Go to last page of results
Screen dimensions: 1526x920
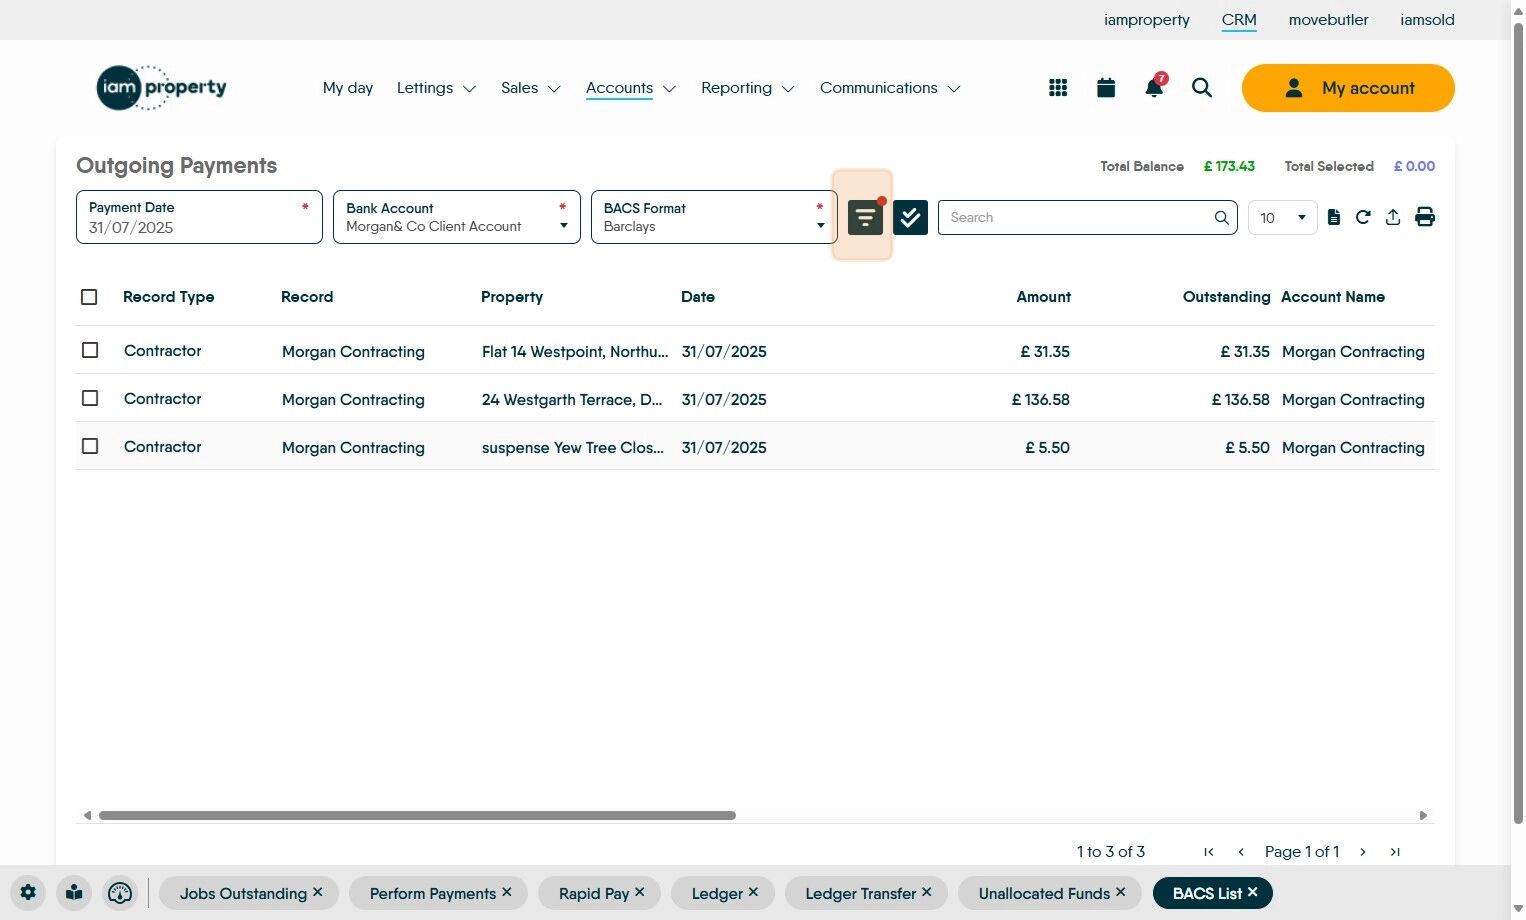click(x=1395, y=852)
